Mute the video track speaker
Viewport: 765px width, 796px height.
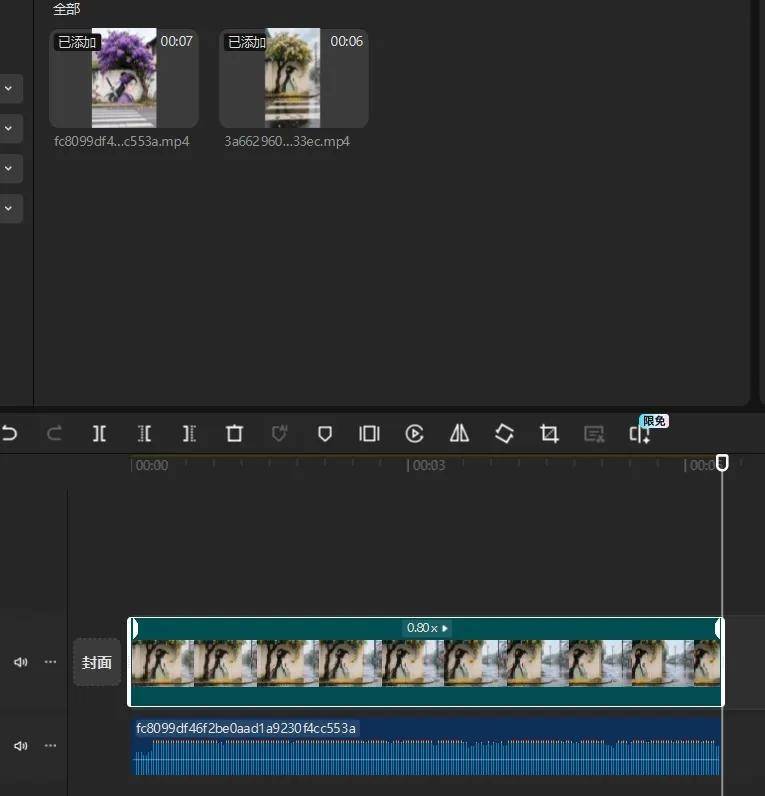[21, 662]
